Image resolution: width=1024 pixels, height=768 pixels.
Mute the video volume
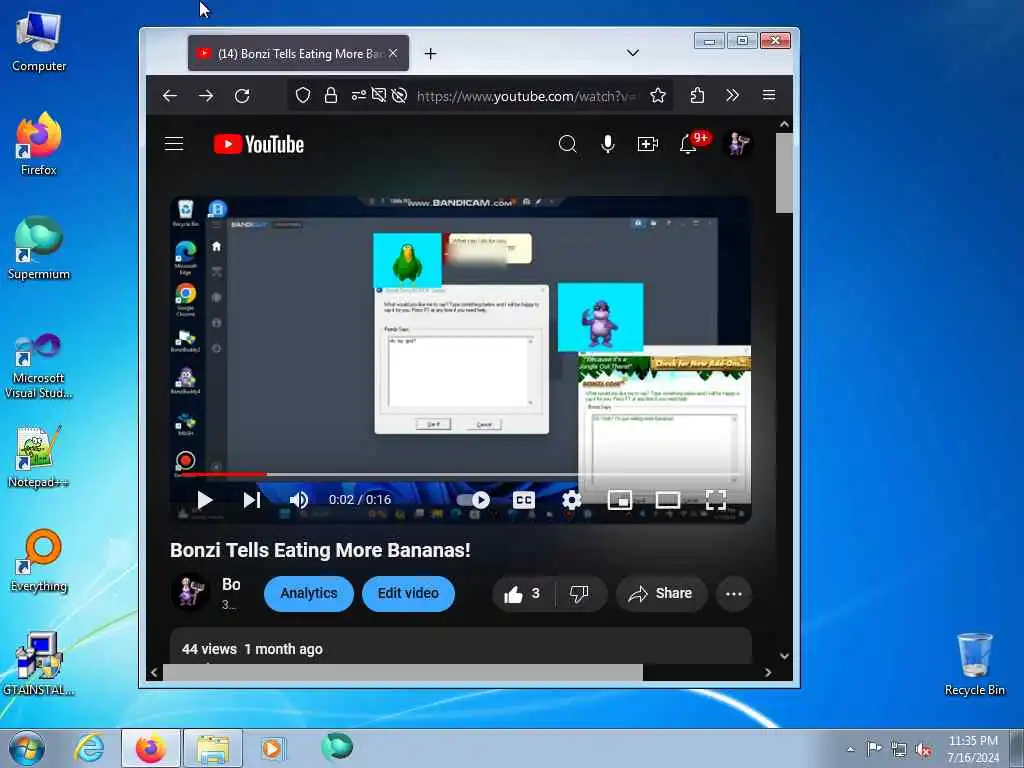(298, 500)
